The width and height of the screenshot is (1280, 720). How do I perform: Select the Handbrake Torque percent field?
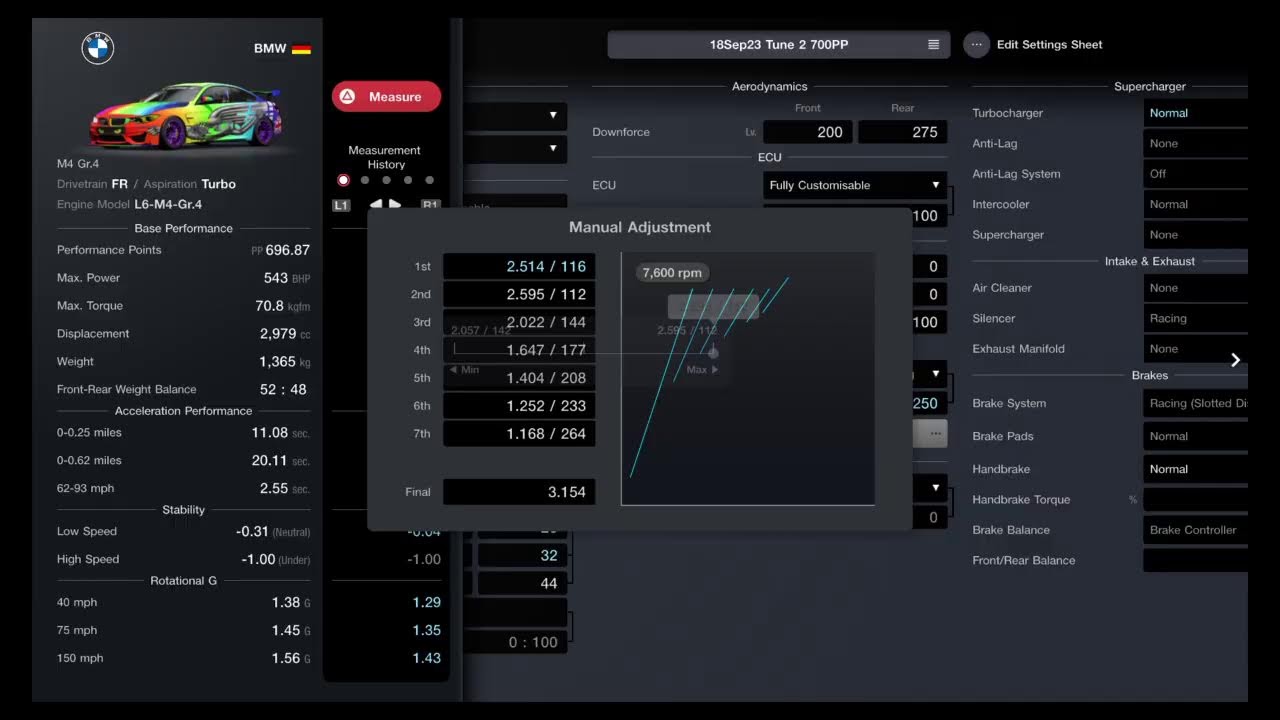pyautogui.click(x=1196, y=499)
